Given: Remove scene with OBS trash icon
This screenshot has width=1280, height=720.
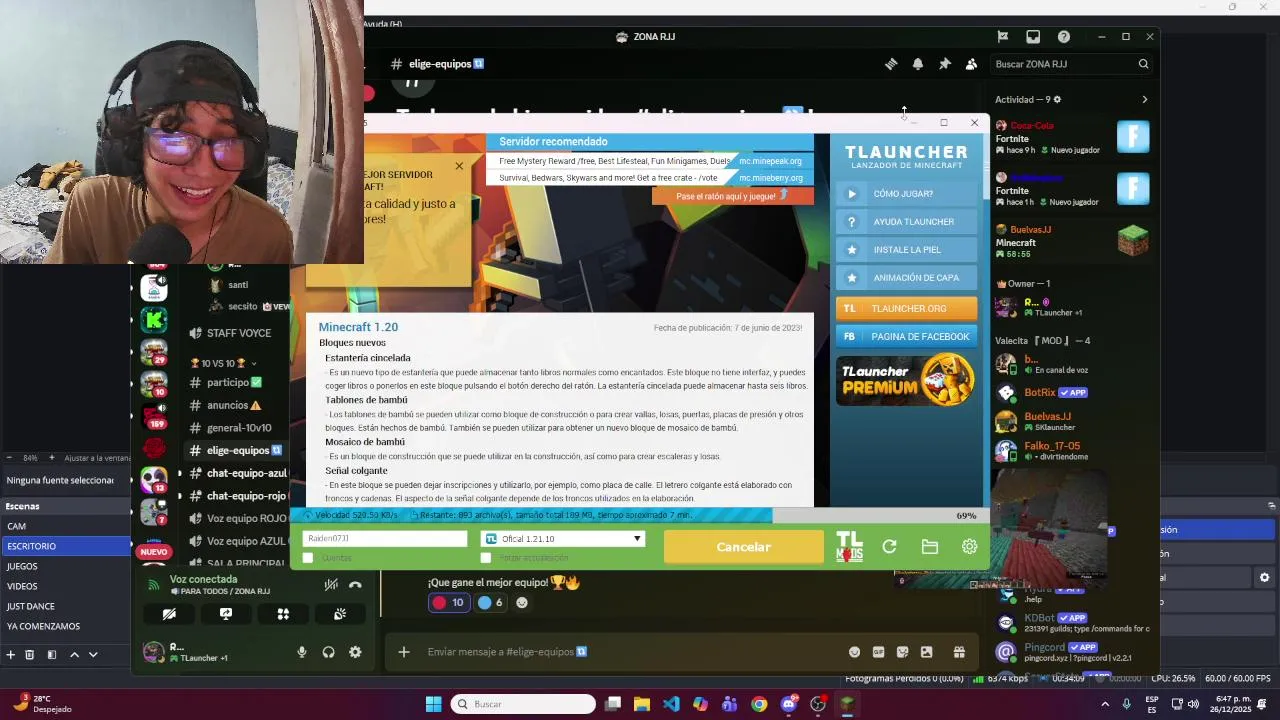Looking at the screenshot, I should pyautogui.click(x=30, y=655).
